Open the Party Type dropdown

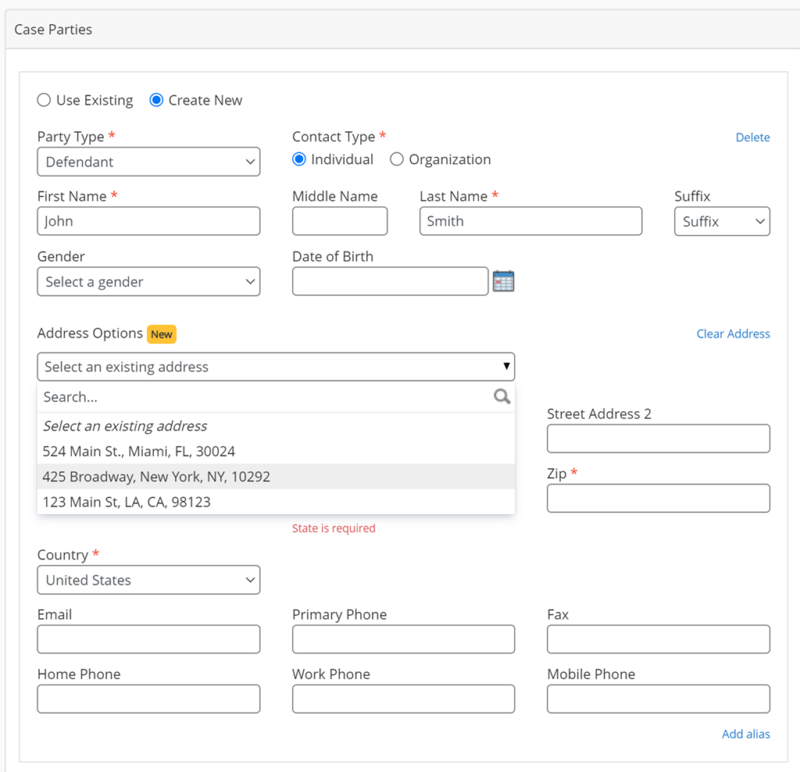click(148, 162)
